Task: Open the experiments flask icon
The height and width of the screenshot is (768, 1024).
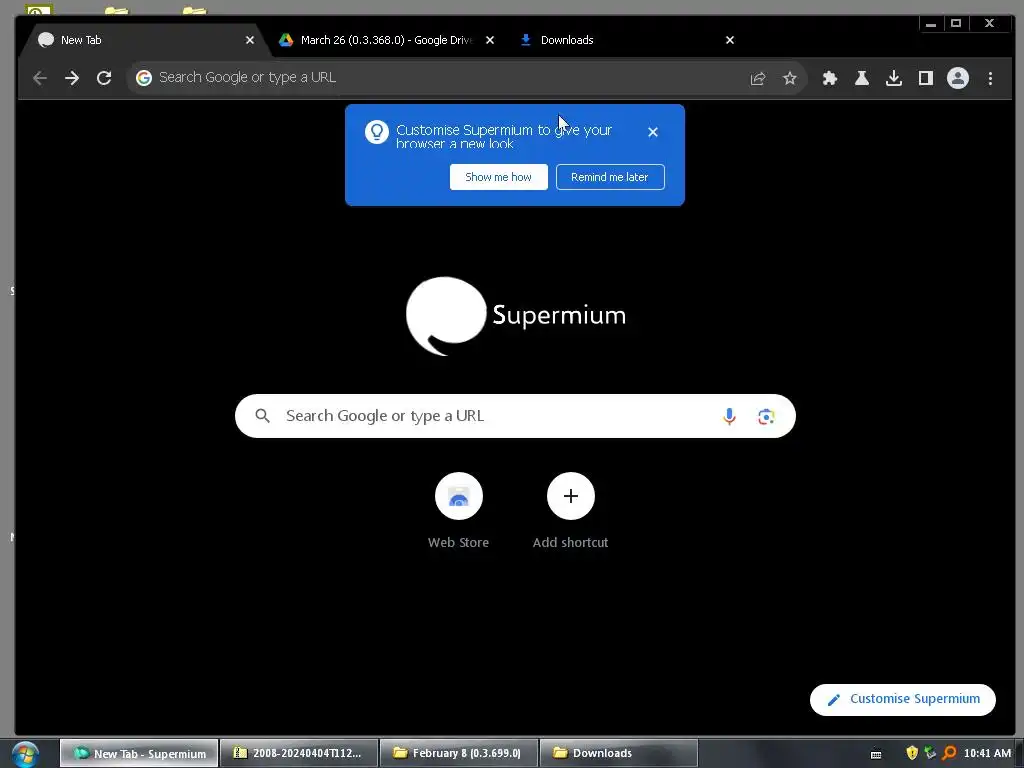Action: pos(861,78)
